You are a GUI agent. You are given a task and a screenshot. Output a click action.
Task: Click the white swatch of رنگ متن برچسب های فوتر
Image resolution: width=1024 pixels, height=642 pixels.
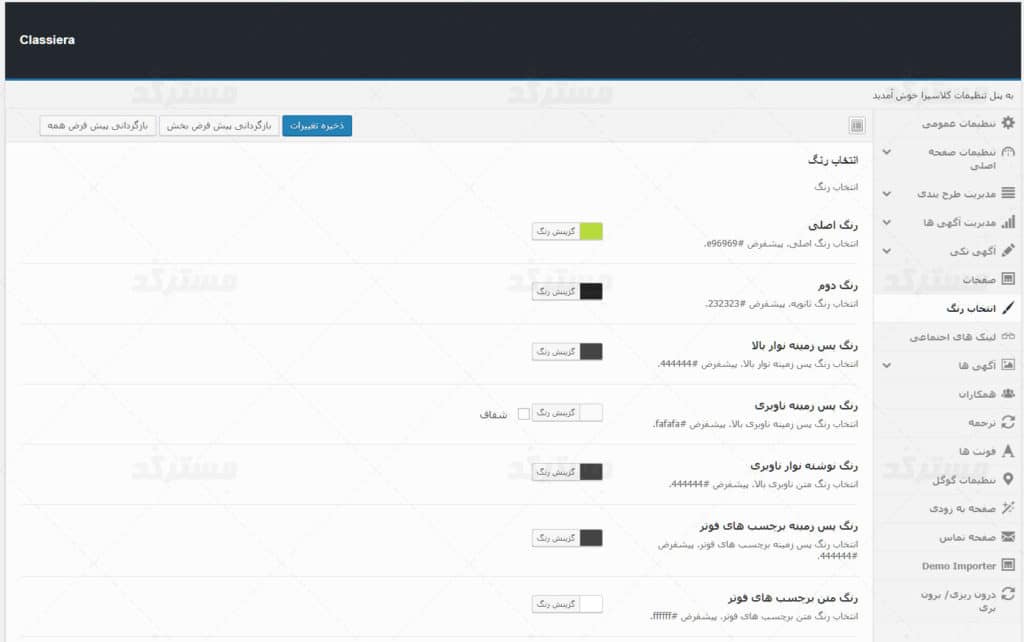point(591,604)
